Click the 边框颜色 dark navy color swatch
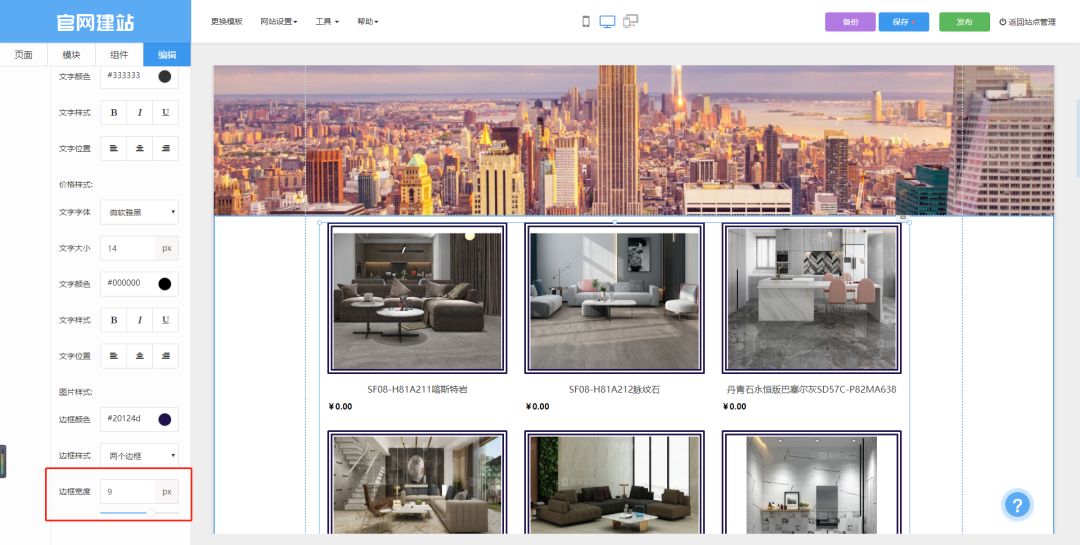1080x545 pixels. point(165,419)
